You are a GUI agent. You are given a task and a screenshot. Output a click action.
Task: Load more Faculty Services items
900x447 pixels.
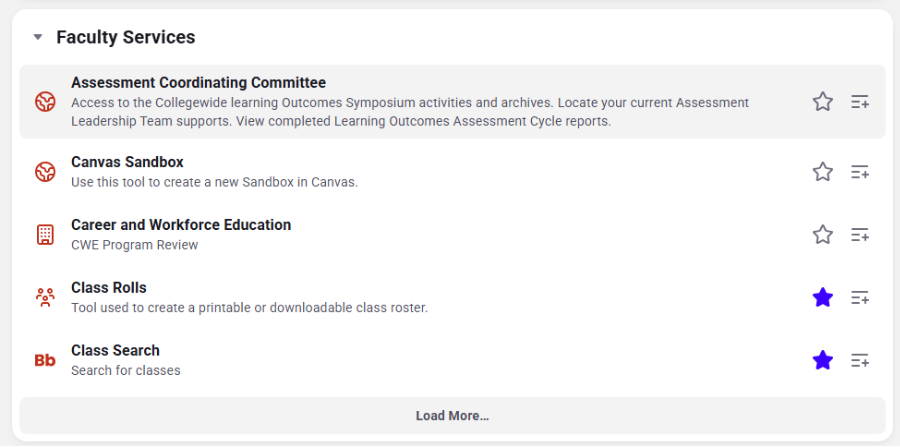point(452,415)
